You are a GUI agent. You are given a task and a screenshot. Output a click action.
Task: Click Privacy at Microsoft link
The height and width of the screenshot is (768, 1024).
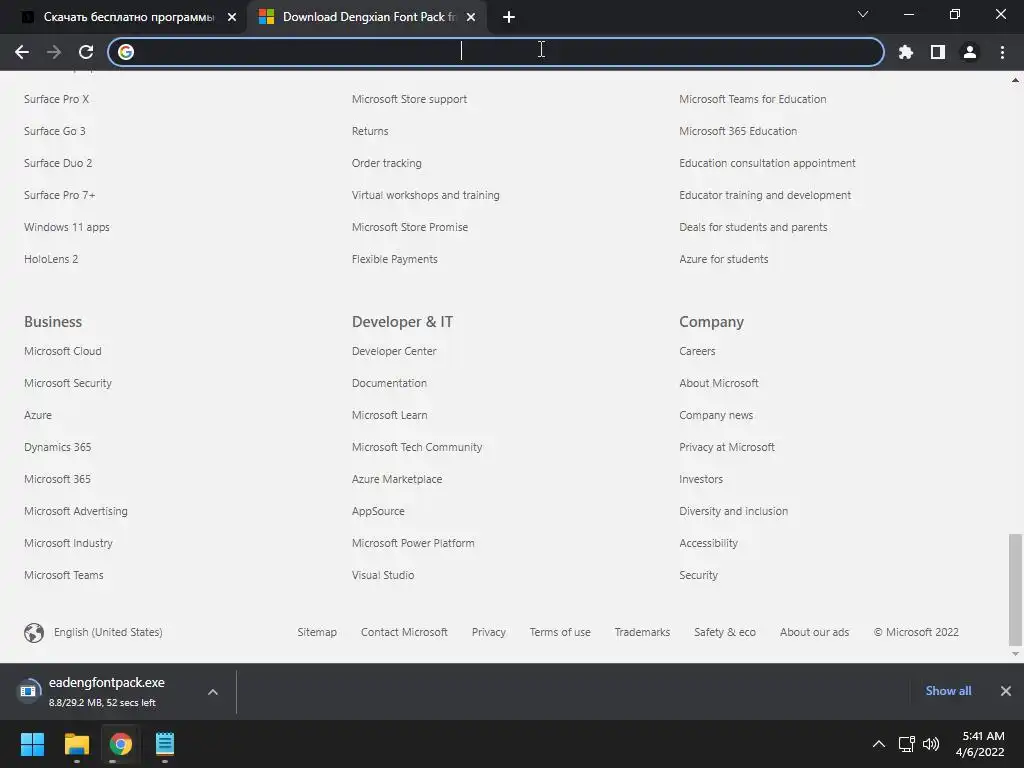(x=727, y=447)
